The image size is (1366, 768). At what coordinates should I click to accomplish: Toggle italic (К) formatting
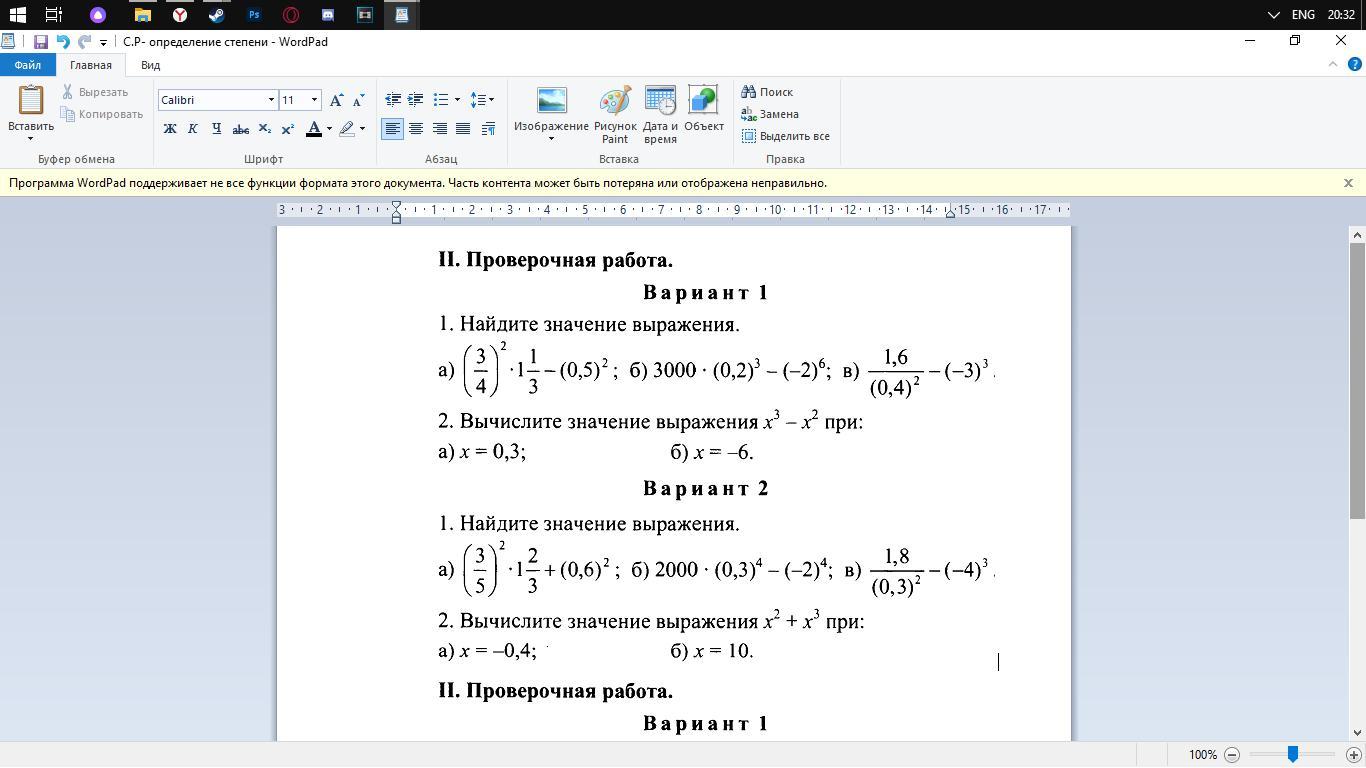pyautogui.click(x=193, y=129)
